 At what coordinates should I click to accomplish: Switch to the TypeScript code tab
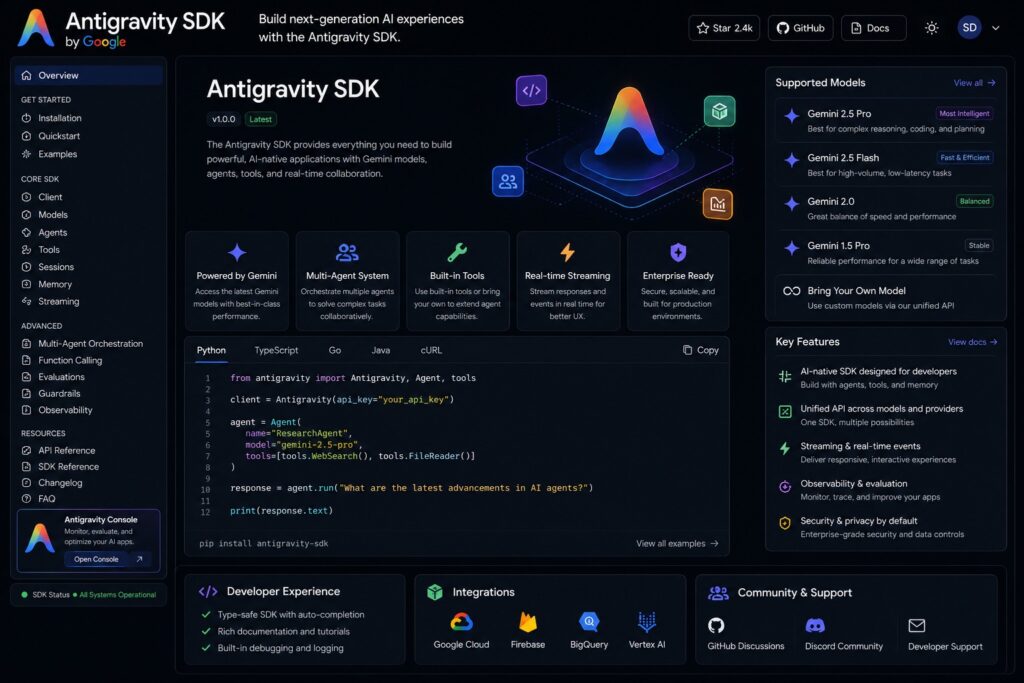coord(276,351)
